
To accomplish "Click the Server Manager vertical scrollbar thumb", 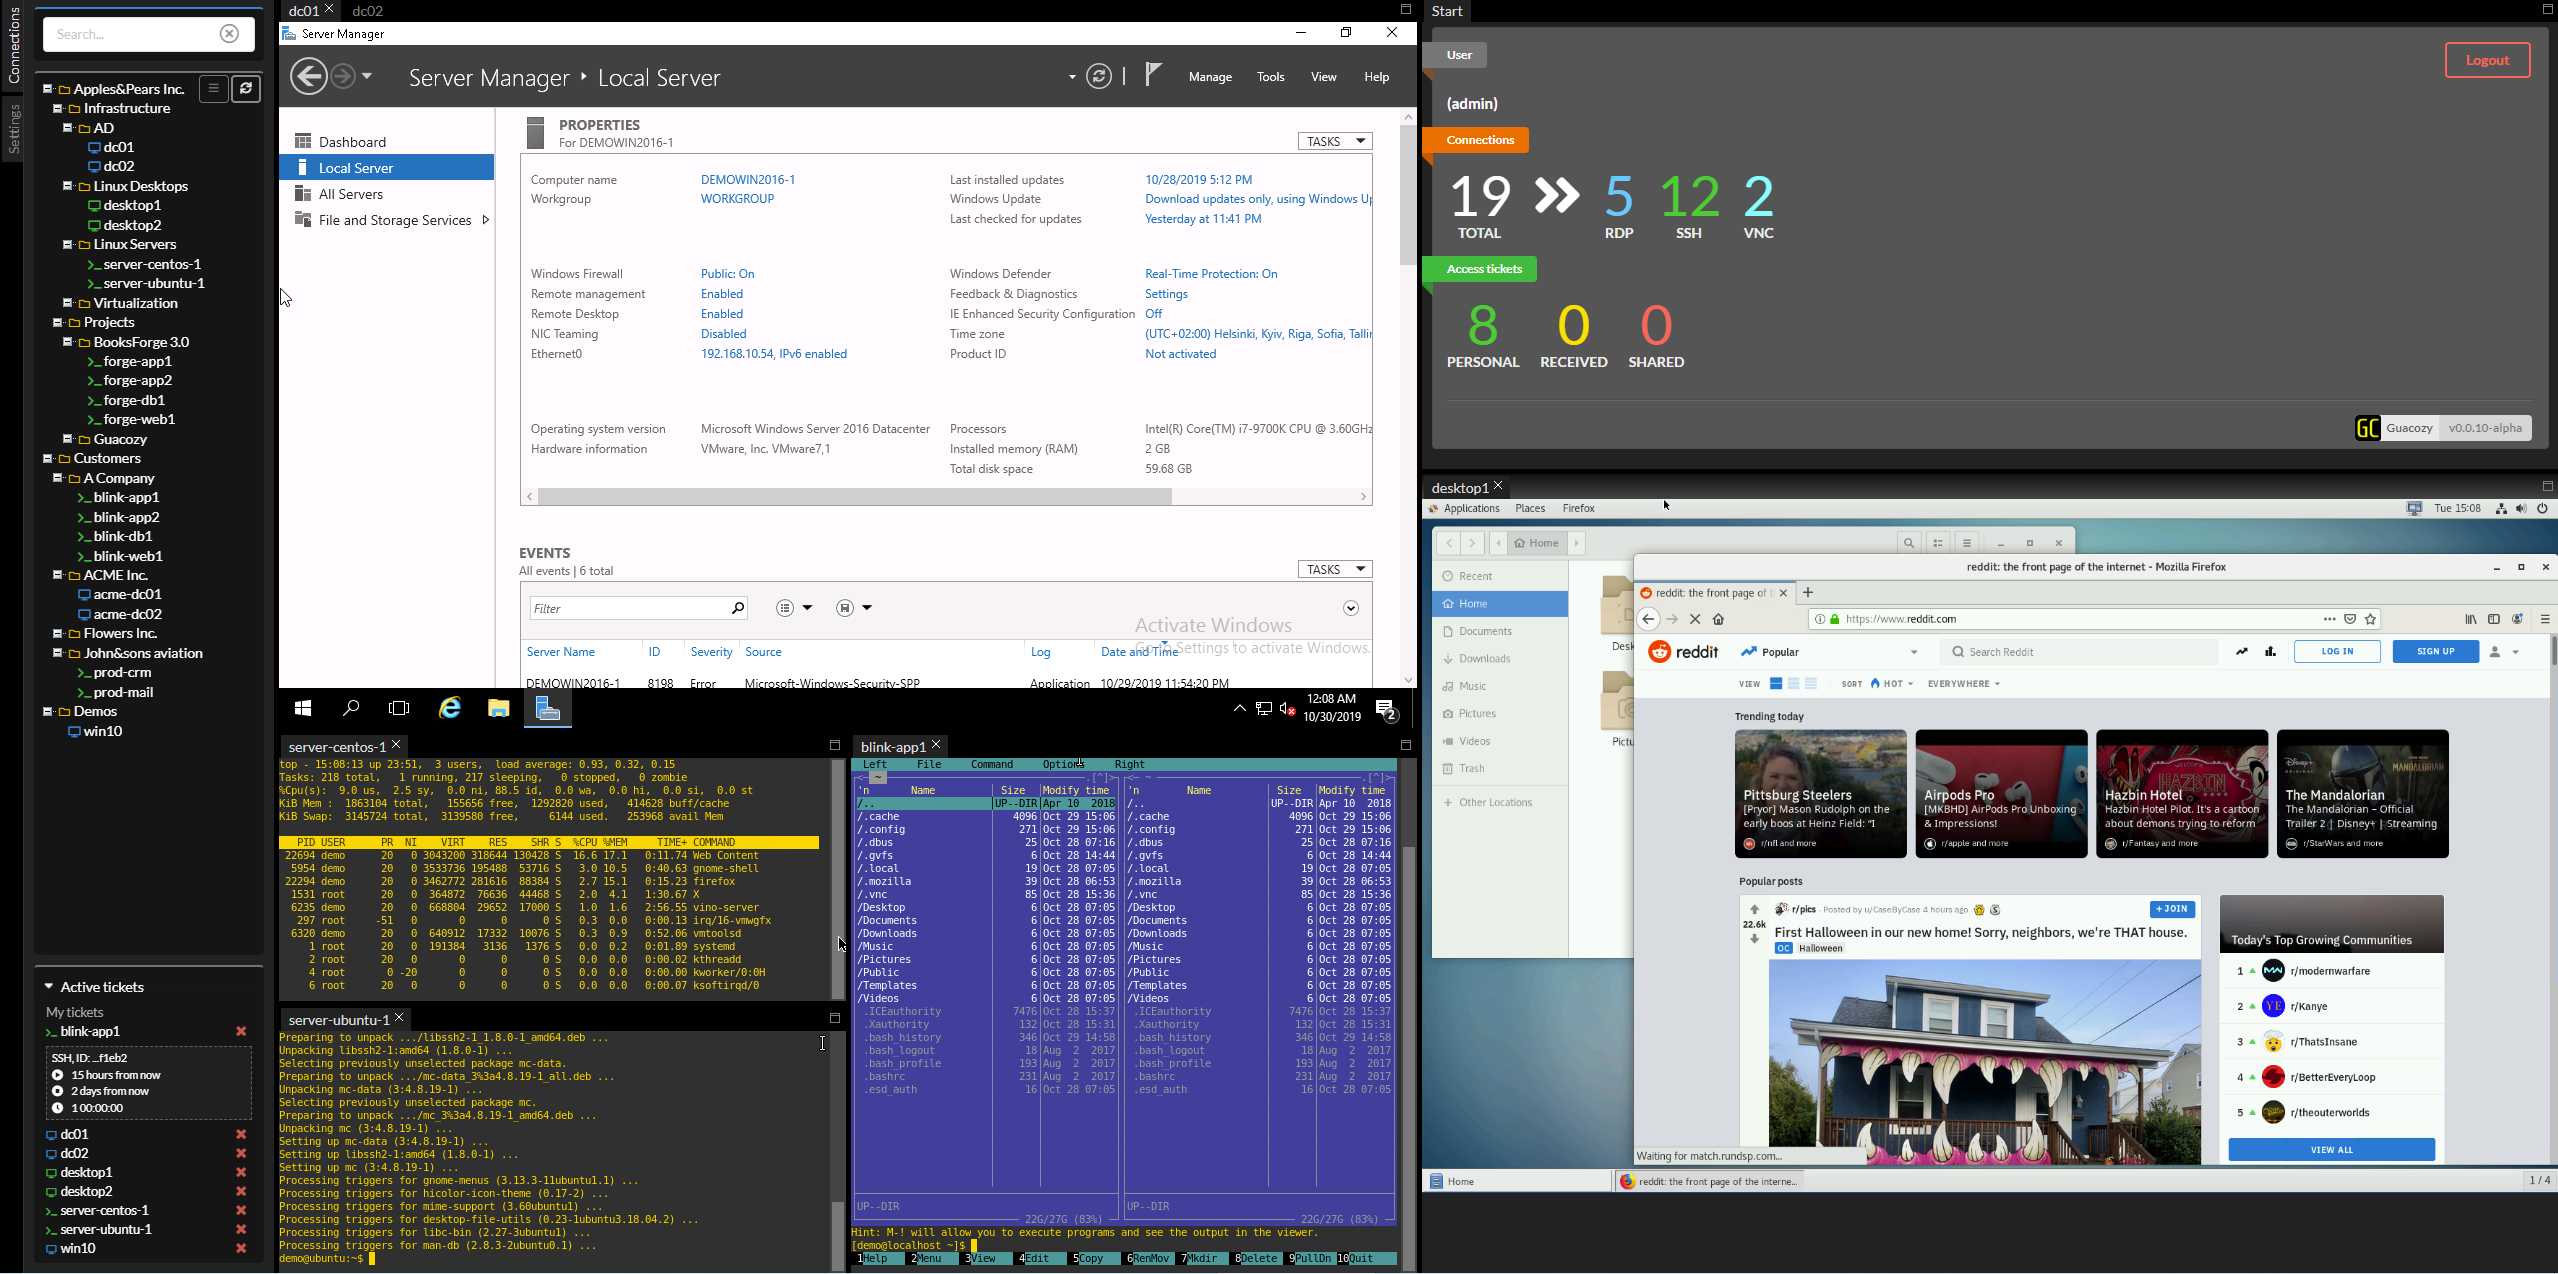I will [x=1408, y=195].
